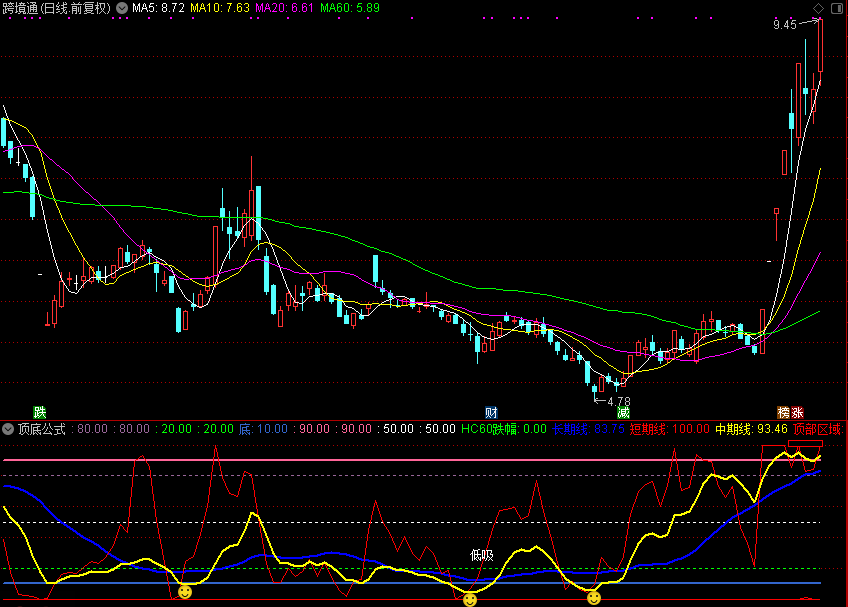Click the green 跌 marker icon

pos(39,412)
